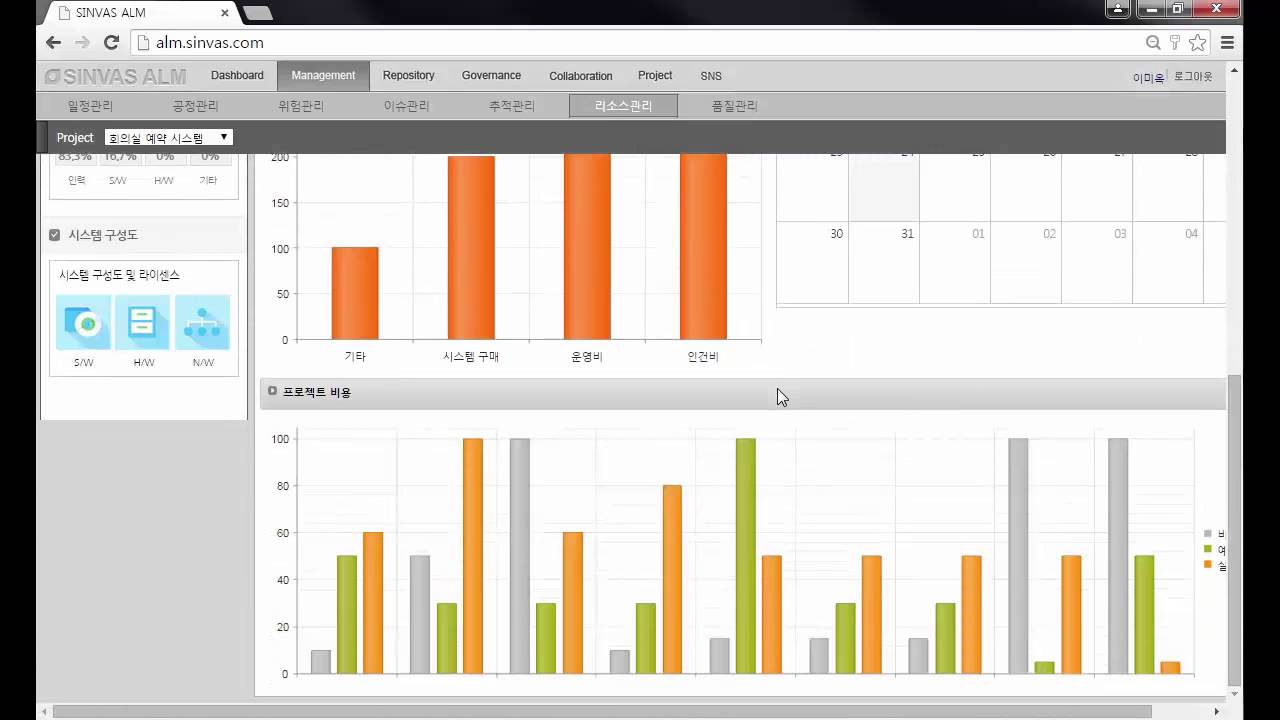Collapse the 프로젝트 비용 section
The image size is (1280, 720).
[x=272, y=391]
